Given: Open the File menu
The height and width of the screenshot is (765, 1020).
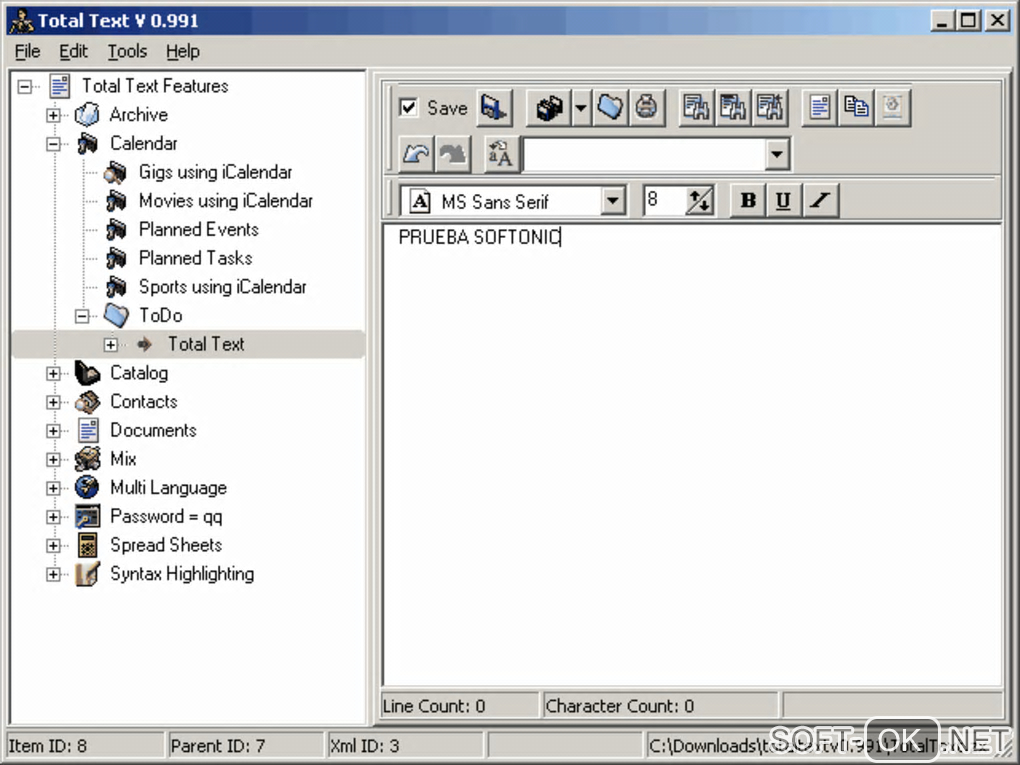Looking at the screenshot, I should [x=27, y=51].
